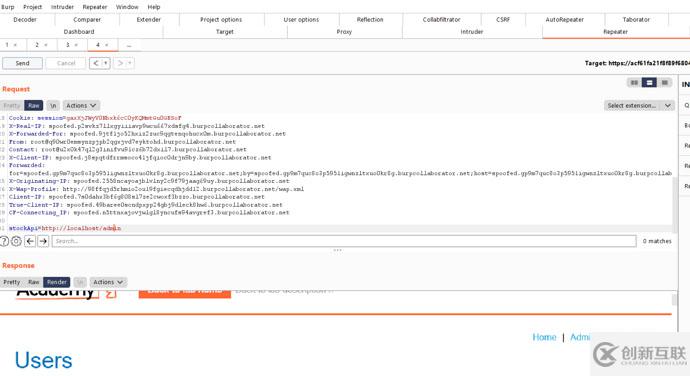Select Repeater sub-tab 1
This screenshot has width=690, height=376.
pos(7,45)
